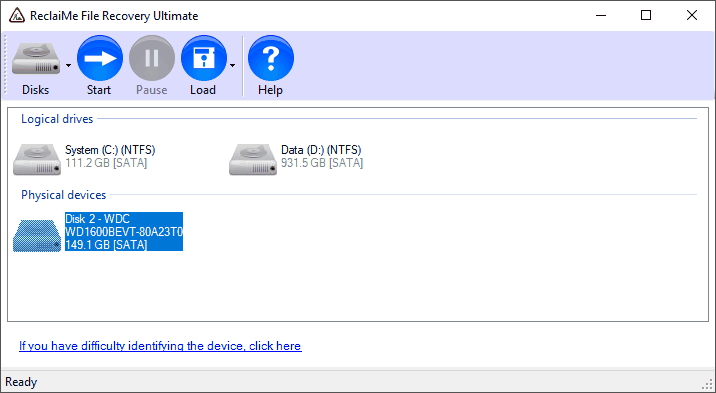Open the Disks dropdown arrow
Viewport: 716px width, 393px height.
click(x=68, y=66)
